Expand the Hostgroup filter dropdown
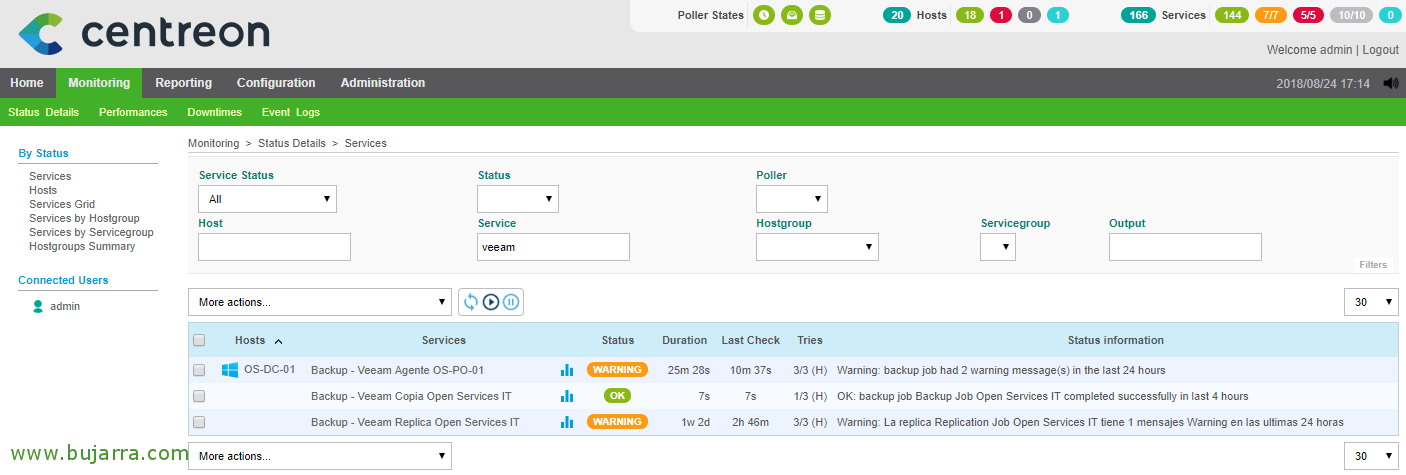1406x475 pixels. (x=816, y=247)
